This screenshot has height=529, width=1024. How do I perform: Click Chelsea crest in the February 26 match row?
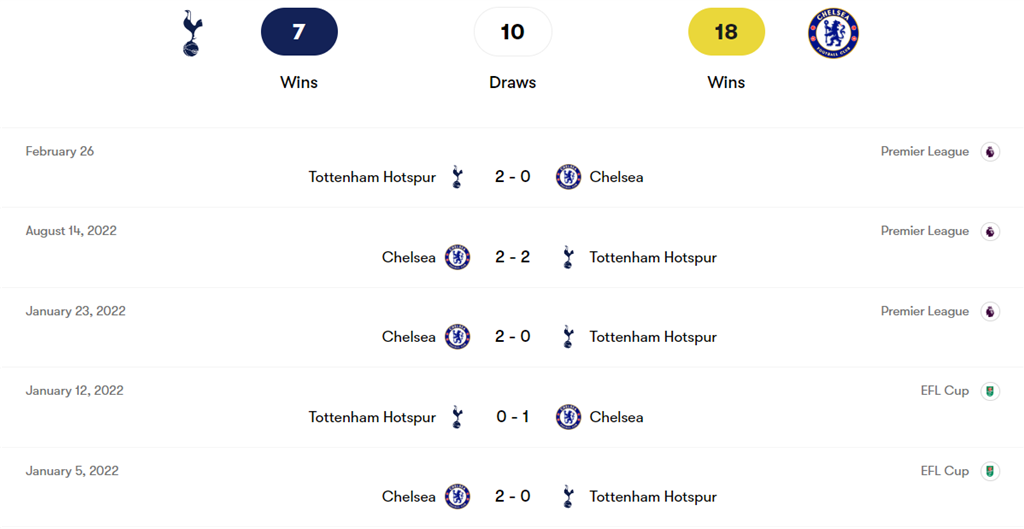[x=568, y=177]
